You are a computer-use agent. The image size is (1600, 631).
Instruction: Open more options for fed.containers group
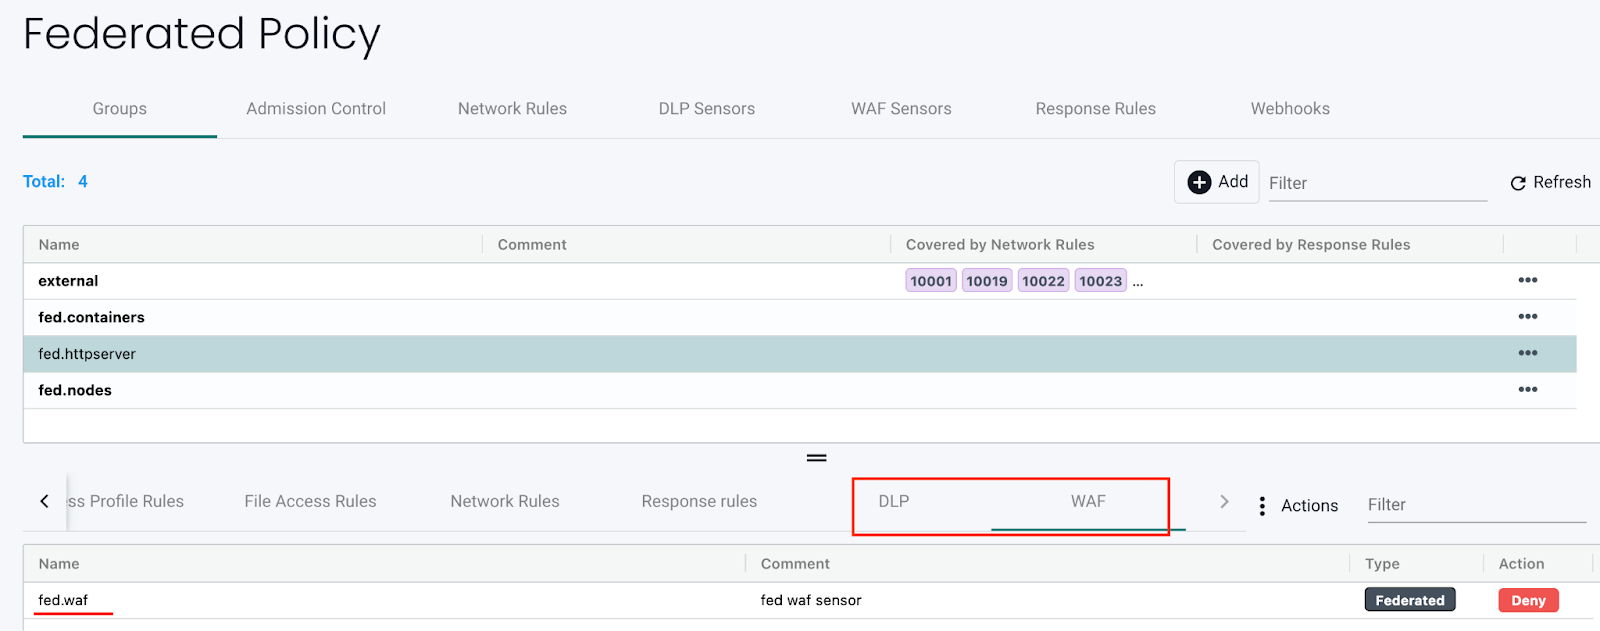coord(1527,317)
